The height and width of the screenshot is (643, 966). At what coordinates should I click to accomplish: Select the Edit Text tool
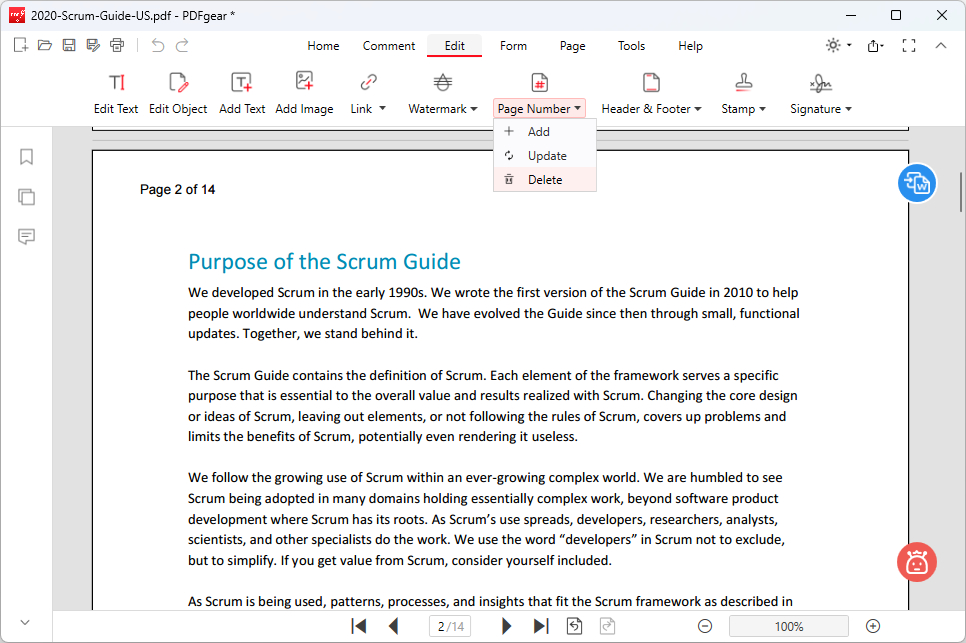click(116, 93)
